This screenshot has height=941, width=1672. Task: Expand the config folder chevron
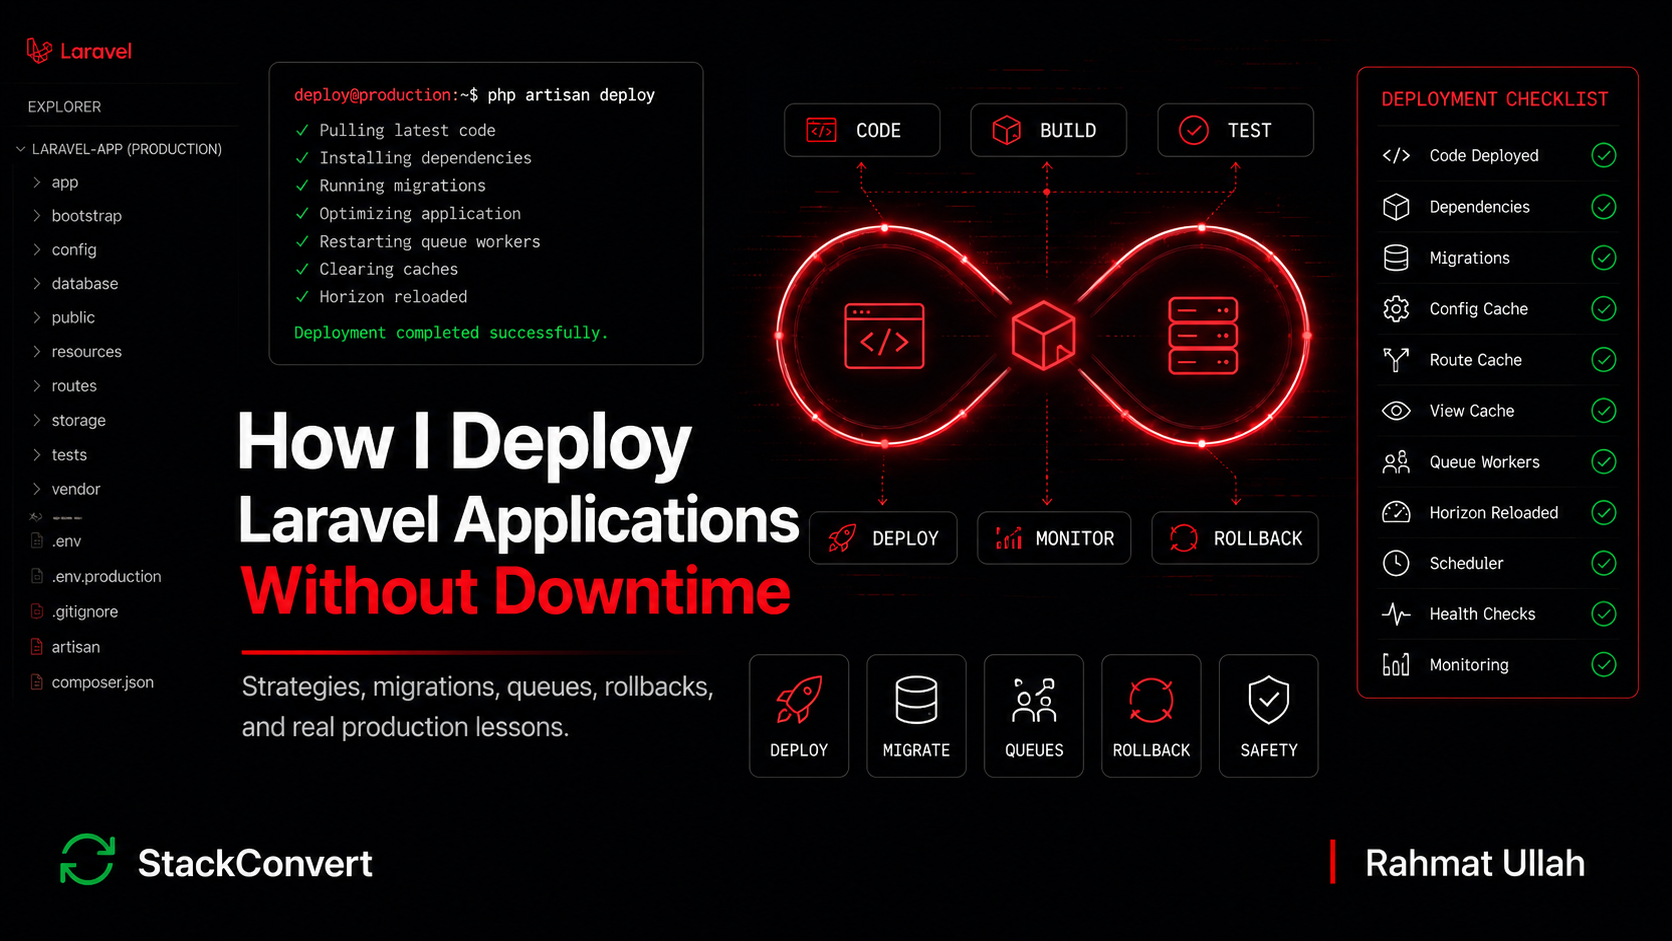(37, 249)
